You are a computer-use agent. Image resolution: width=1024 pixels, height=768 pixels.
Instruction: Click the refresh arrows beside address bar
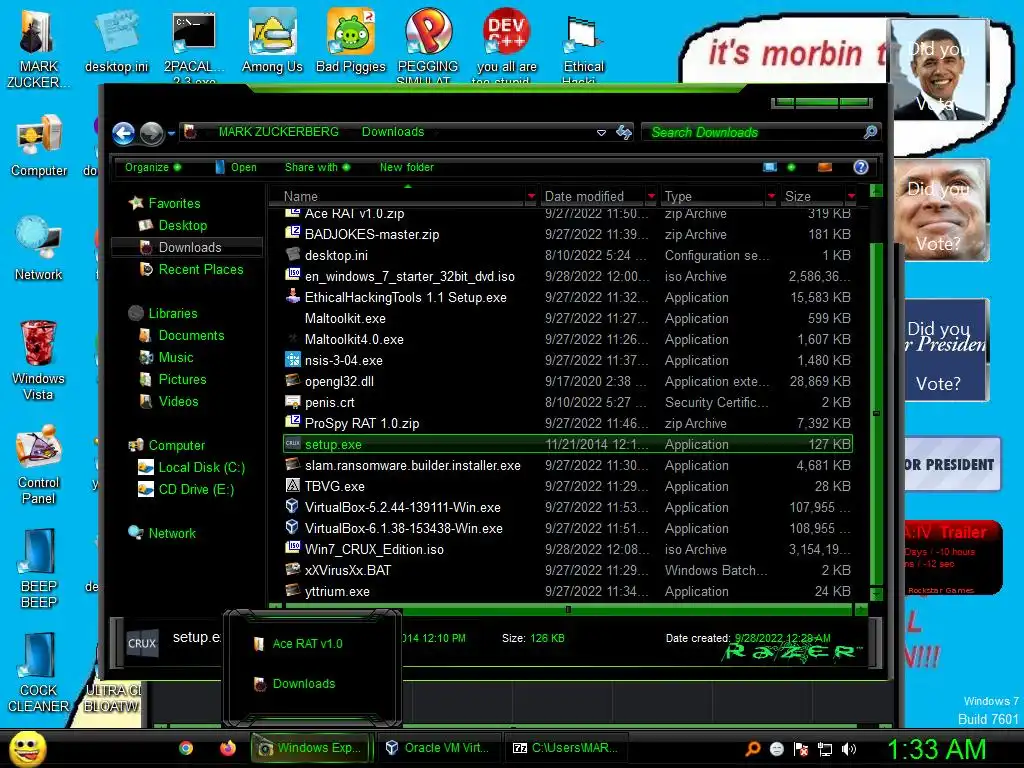pos(624,133)
